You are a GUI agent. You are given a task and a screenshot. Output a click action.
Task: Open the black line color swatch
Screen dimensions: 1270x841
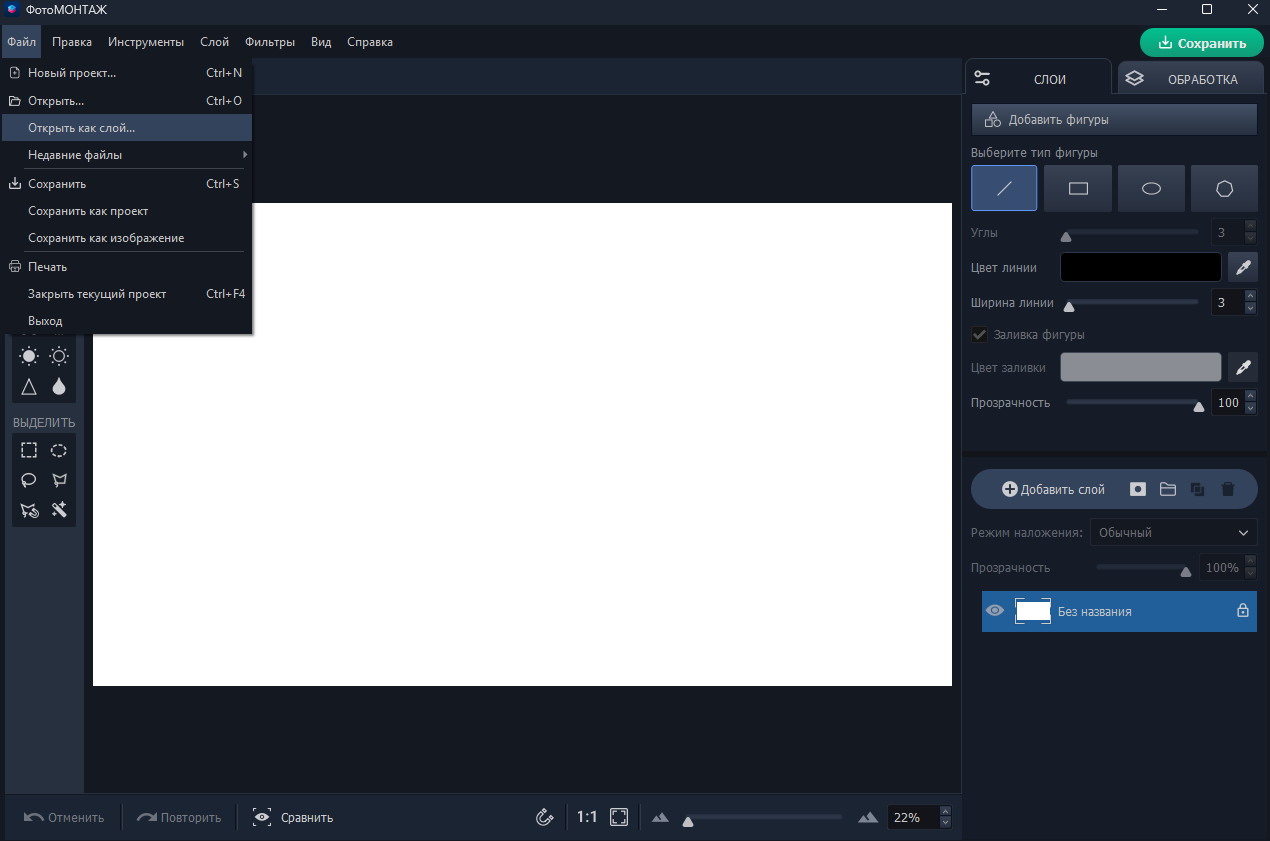(x=1141, y=267)
